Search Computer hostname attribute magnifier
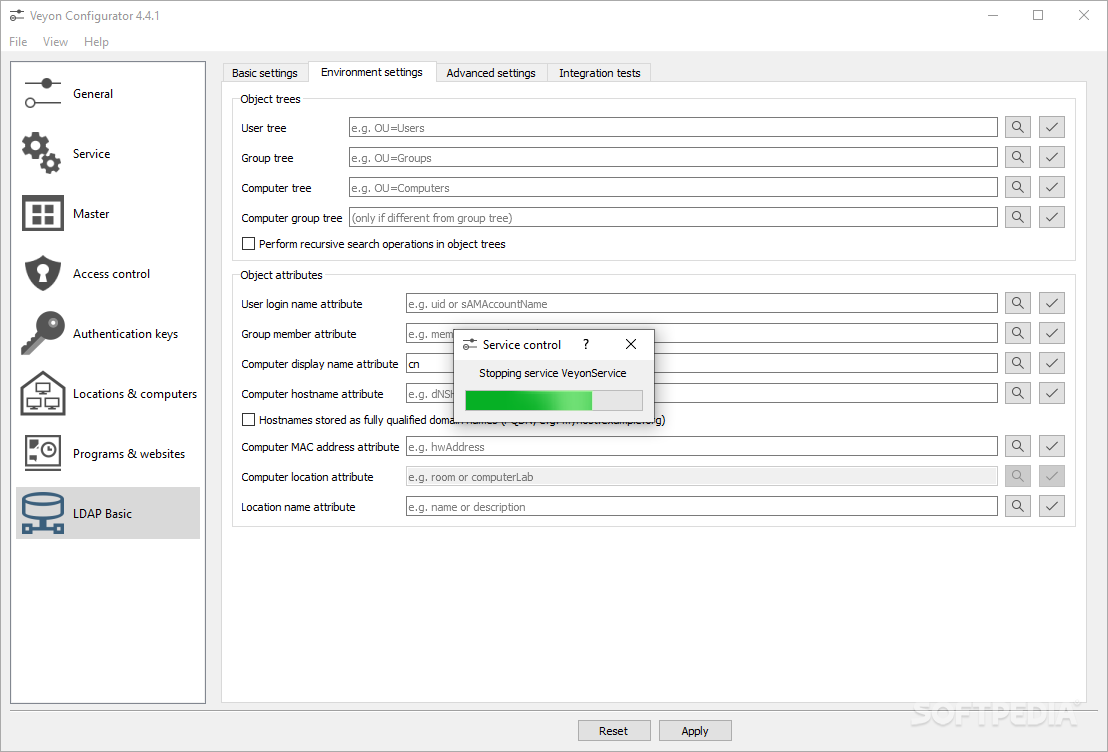This screenshot has width=1108, height=752. tap(1018, 393)
